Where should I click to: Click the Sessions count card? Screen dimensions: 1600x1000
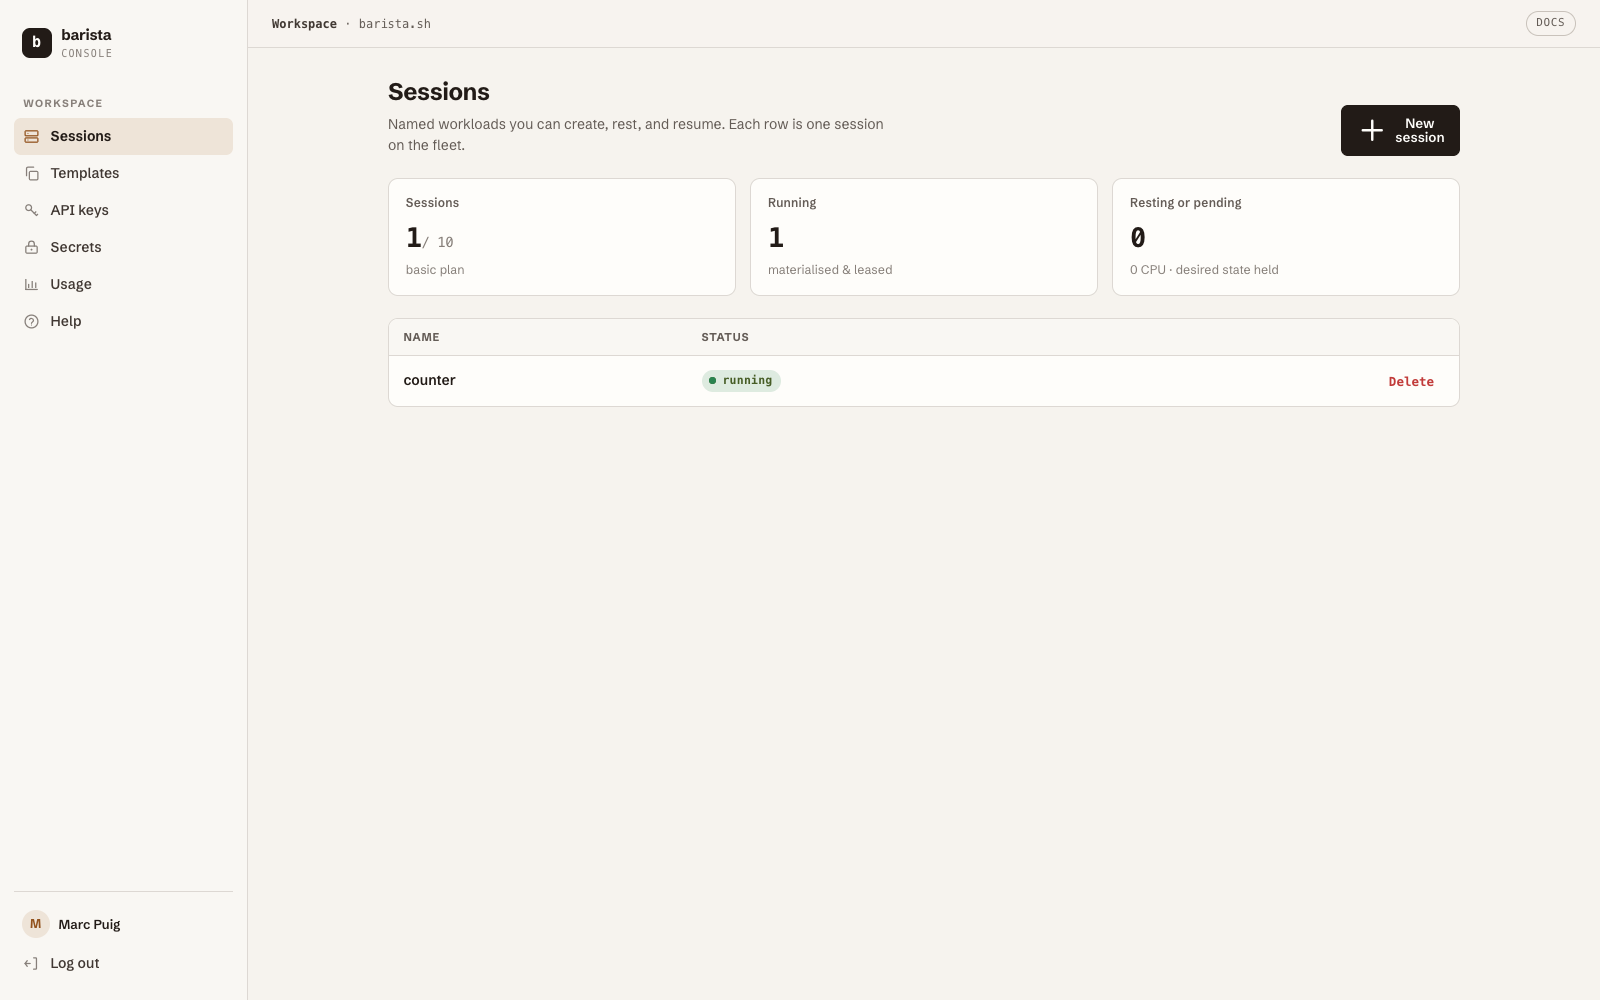click(562, 237)
